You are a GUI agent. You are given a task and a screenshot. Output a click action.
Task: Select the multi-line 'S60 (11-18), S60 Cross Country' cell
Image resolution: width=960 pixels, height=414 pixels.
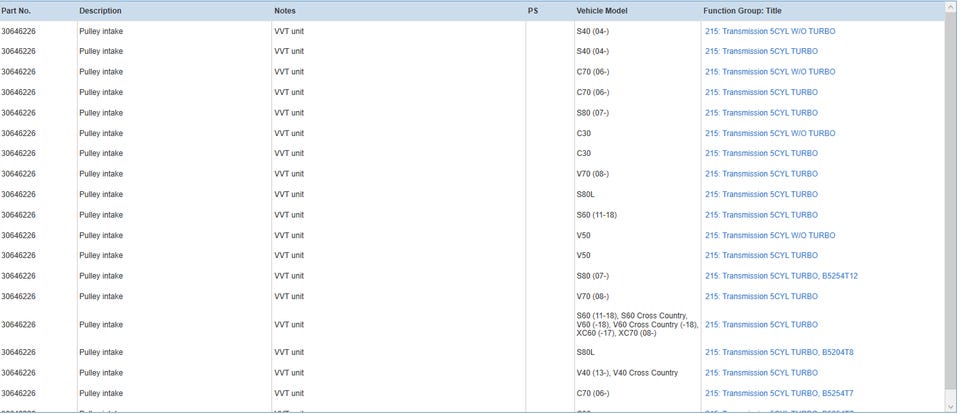click(x=637, y=325)
